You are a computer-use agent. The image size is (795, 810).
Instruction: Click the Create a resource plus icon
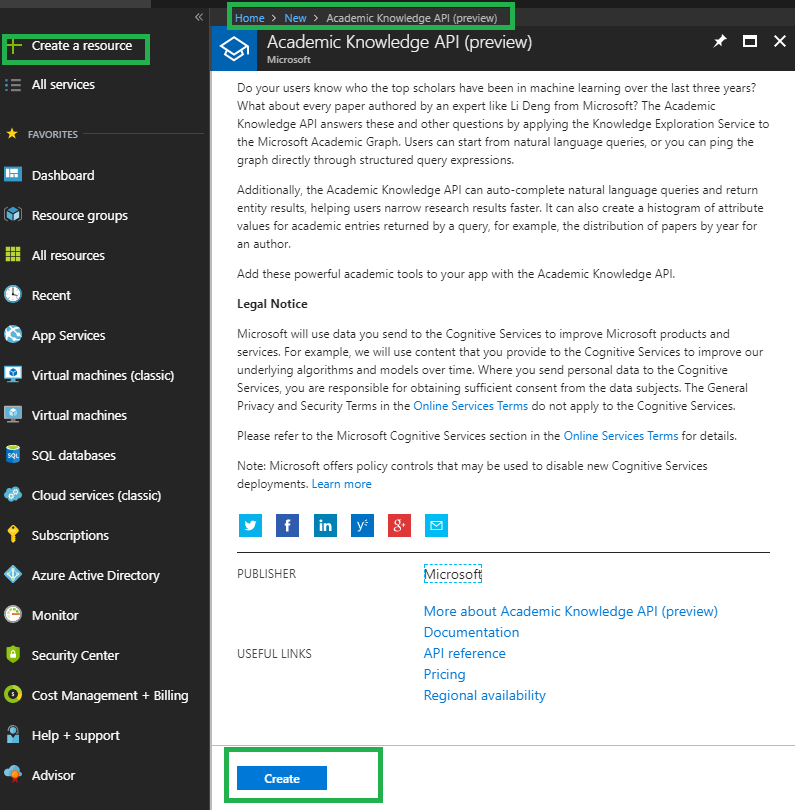click(13, 46)
